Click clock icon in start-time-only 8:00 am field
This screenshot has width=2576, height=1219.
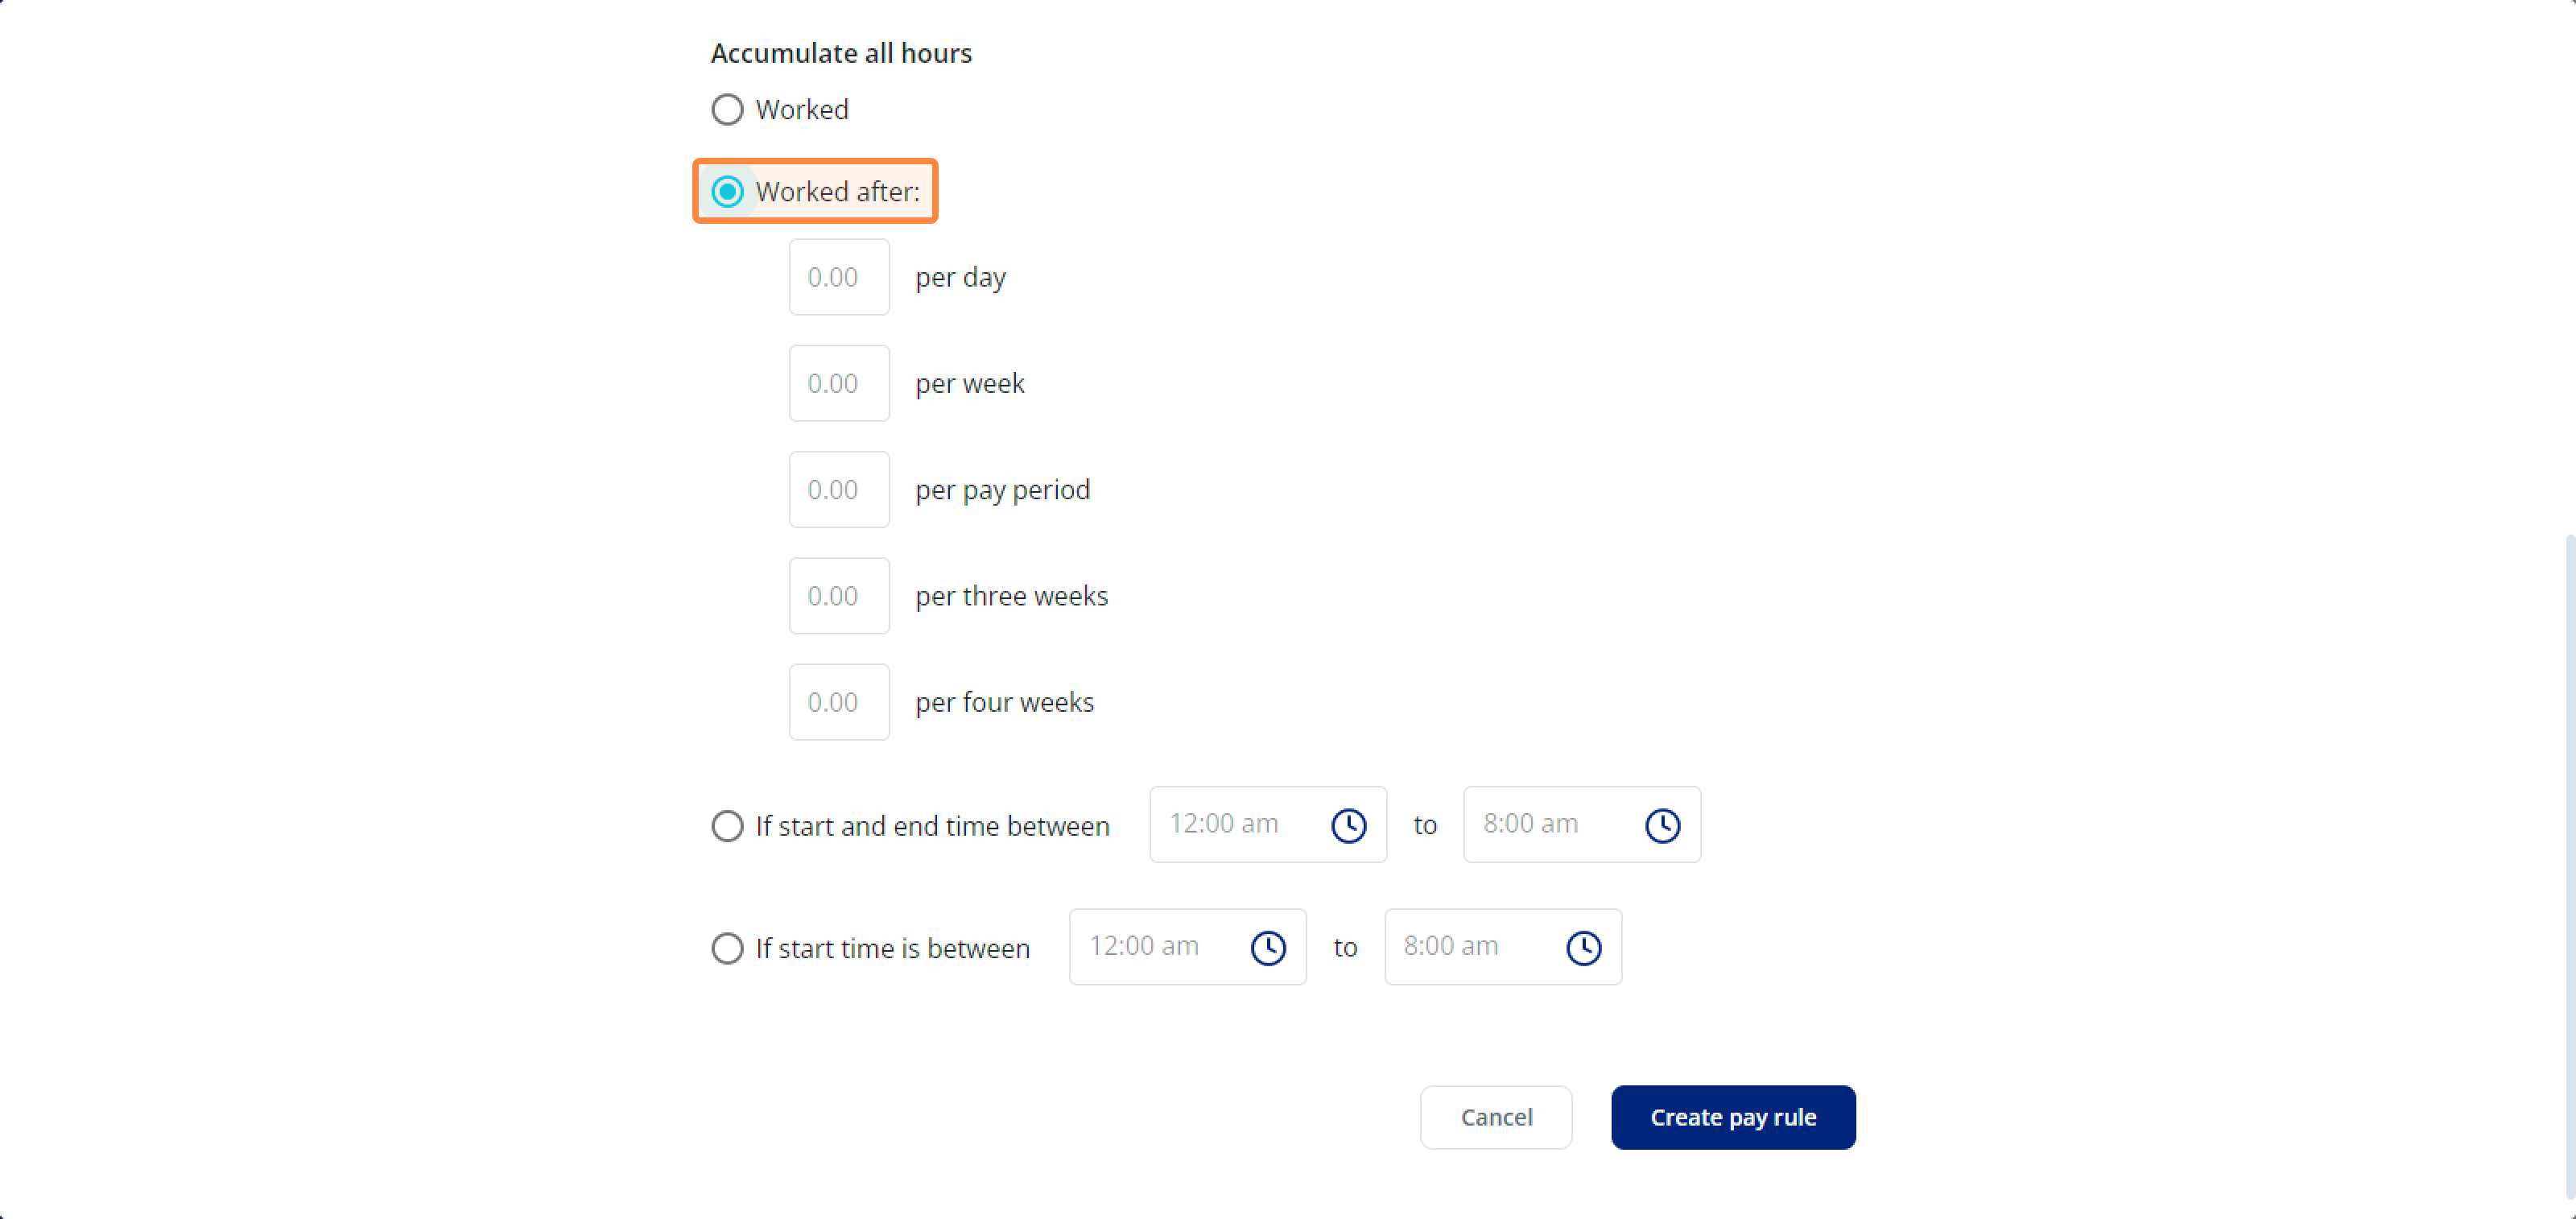click(x=1583, y=948)
